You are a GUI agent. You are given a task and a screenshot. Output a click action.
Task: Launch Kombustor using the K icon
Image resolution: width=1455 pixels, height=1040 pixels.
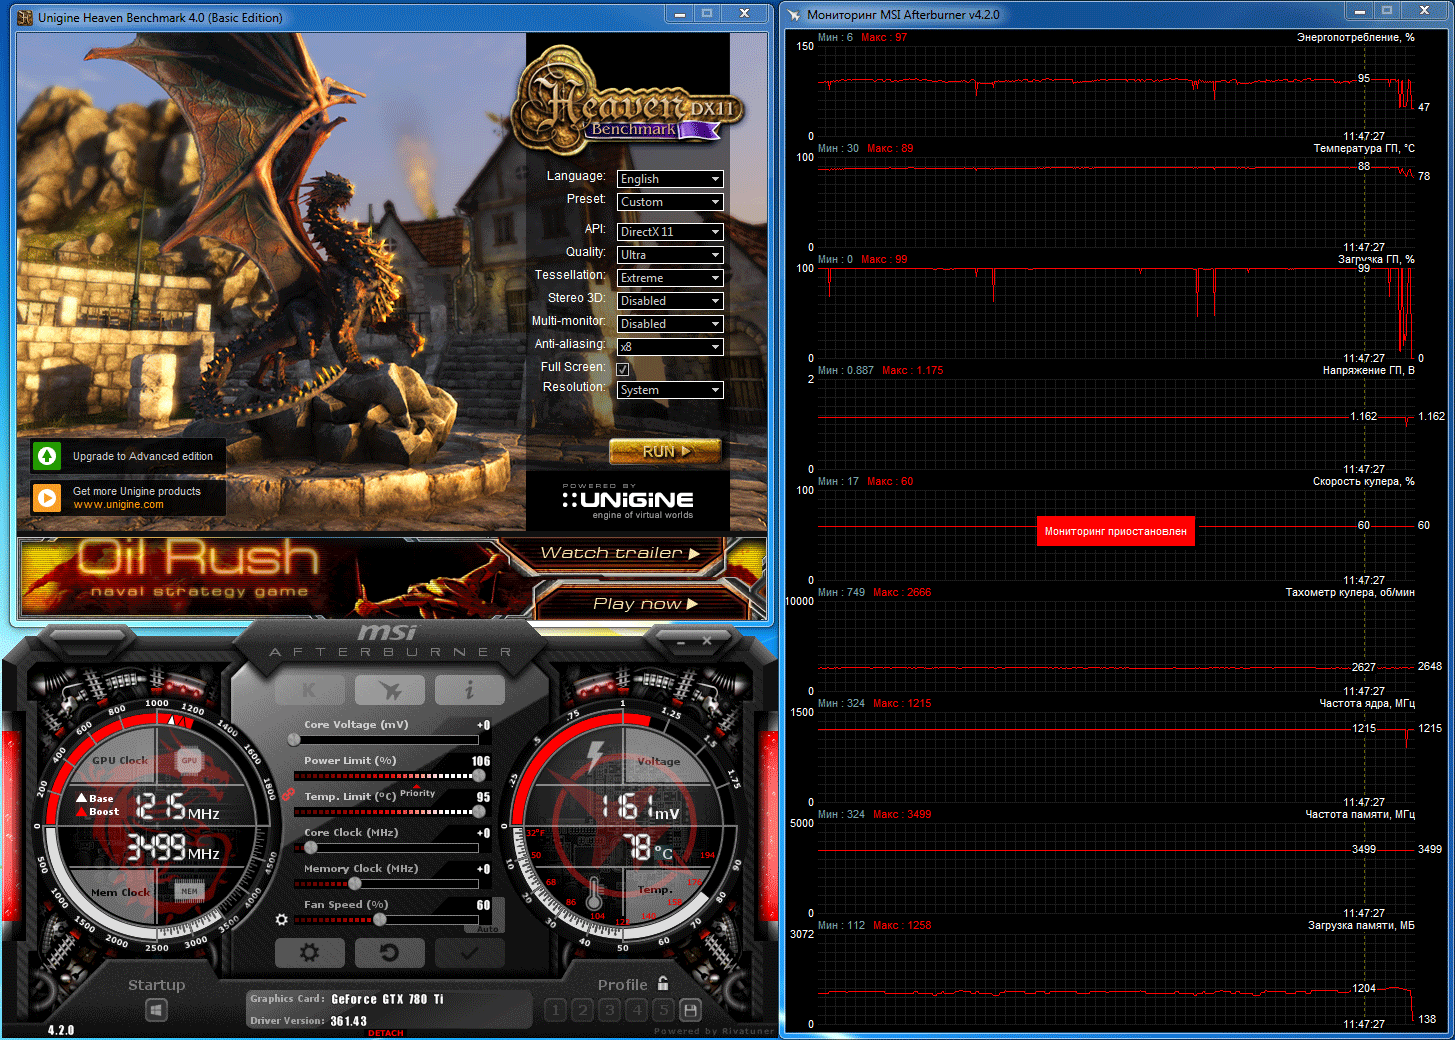click(310, 689)
